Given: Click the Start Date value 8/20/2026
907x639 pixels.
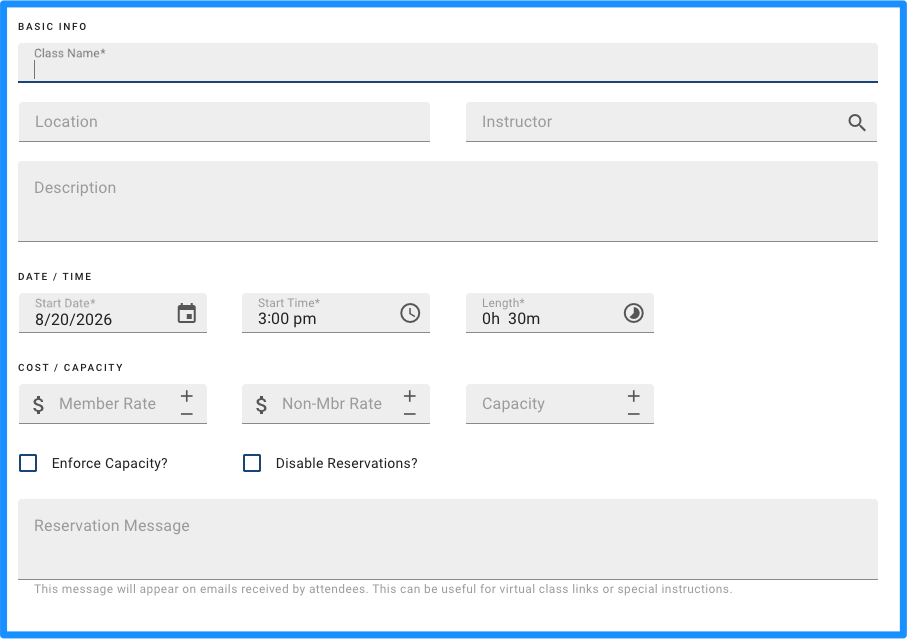Looking at the screenshot, I should [x=73, y=320].
